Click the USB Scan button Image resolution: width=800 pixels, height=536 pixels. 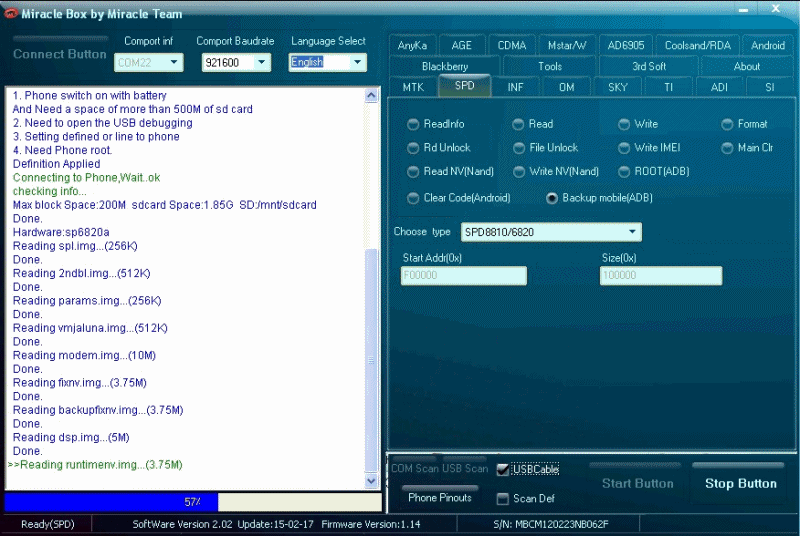(x=465, y=468)
